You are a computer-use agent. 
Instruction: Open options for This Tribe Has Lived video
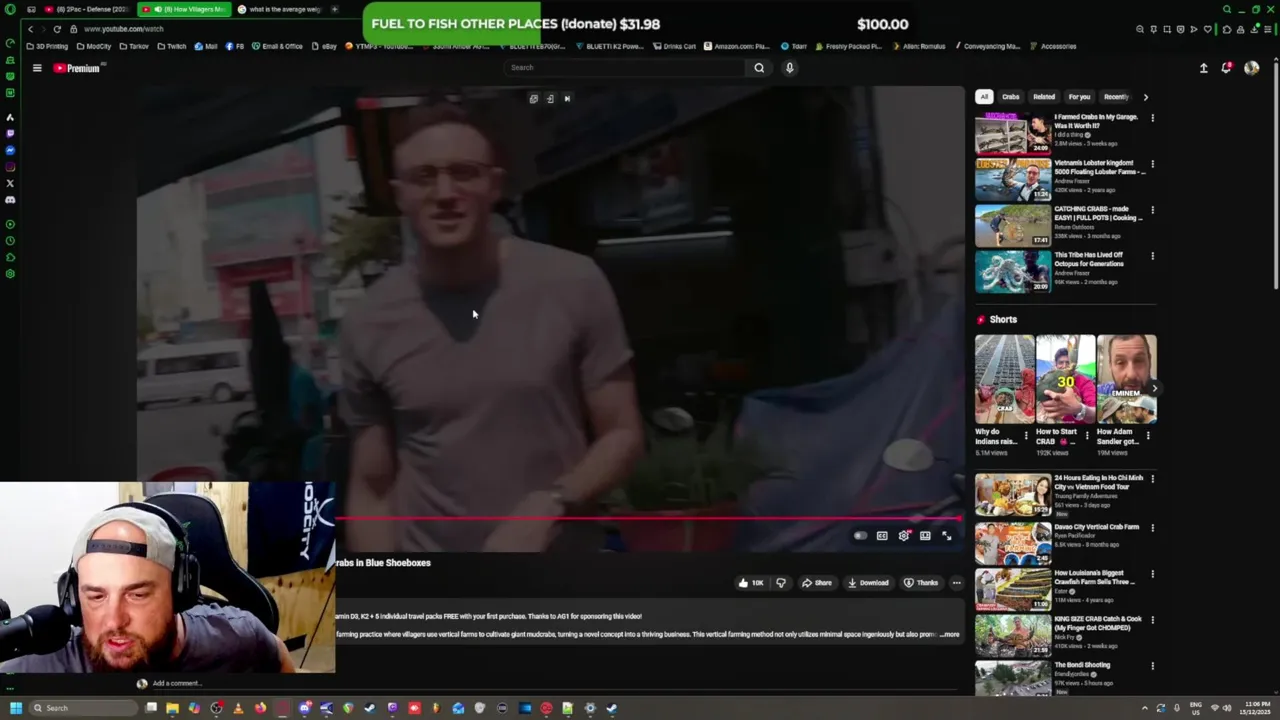click(1152, 256)
